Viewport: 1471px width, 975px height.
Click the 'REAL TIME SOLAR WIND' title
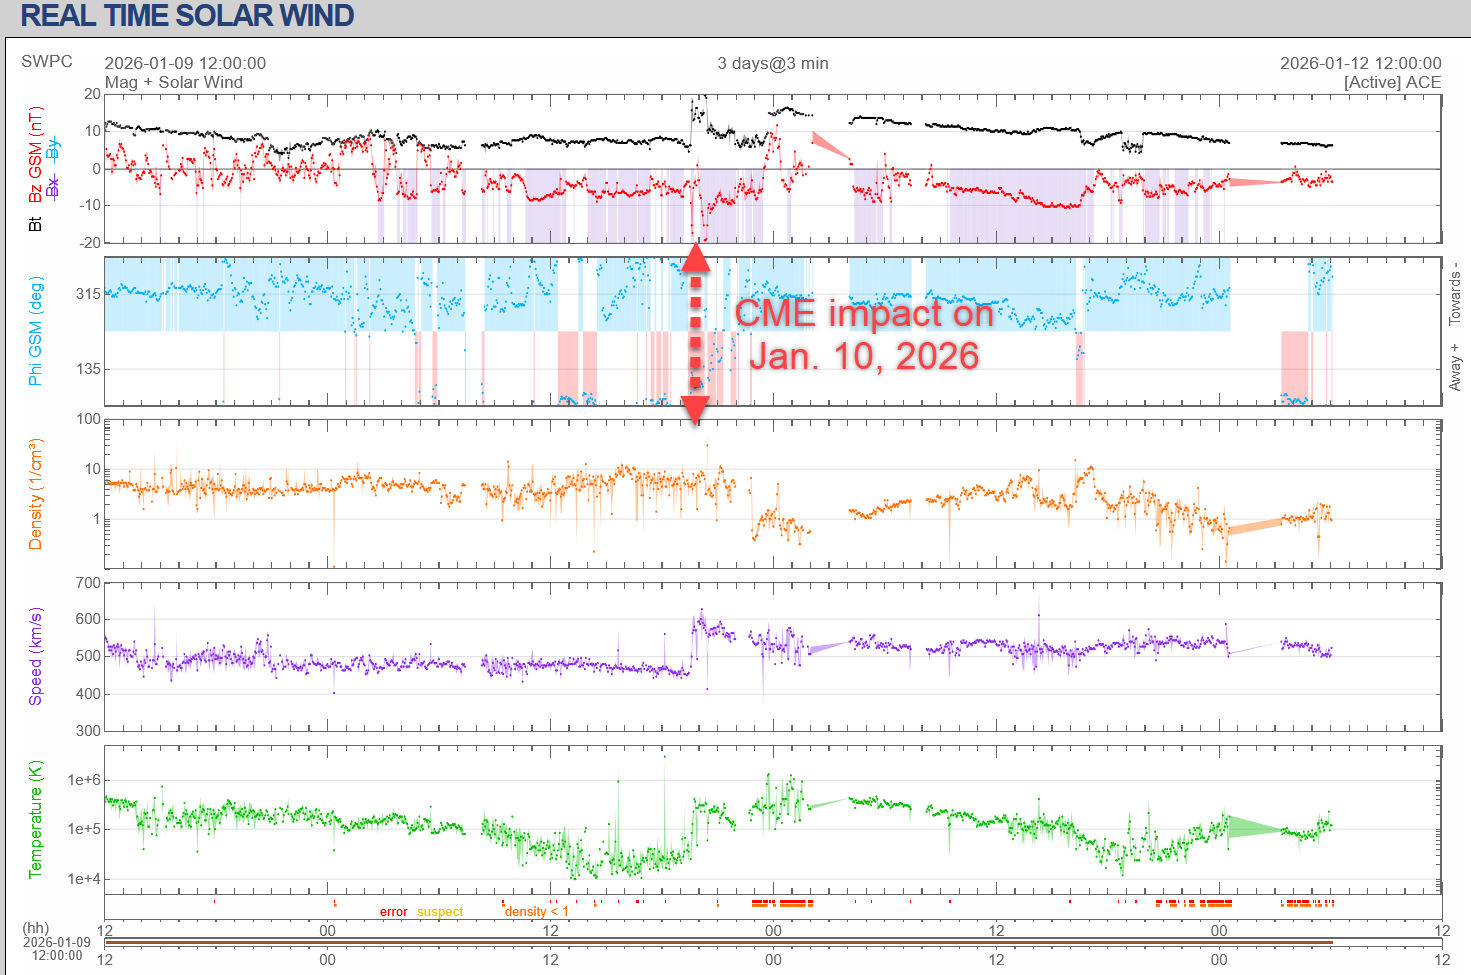pos(187,16)
